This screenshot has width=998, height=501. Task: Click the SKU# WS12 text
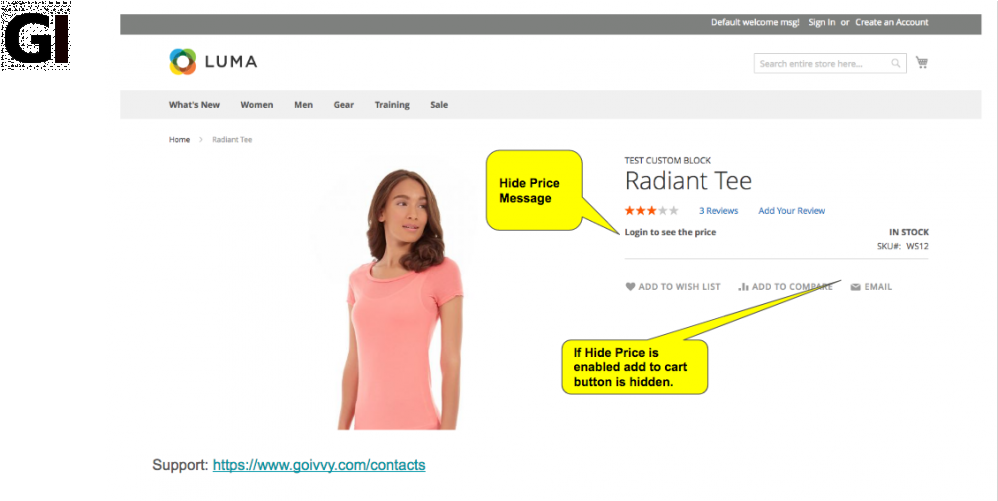click(903, 246)
